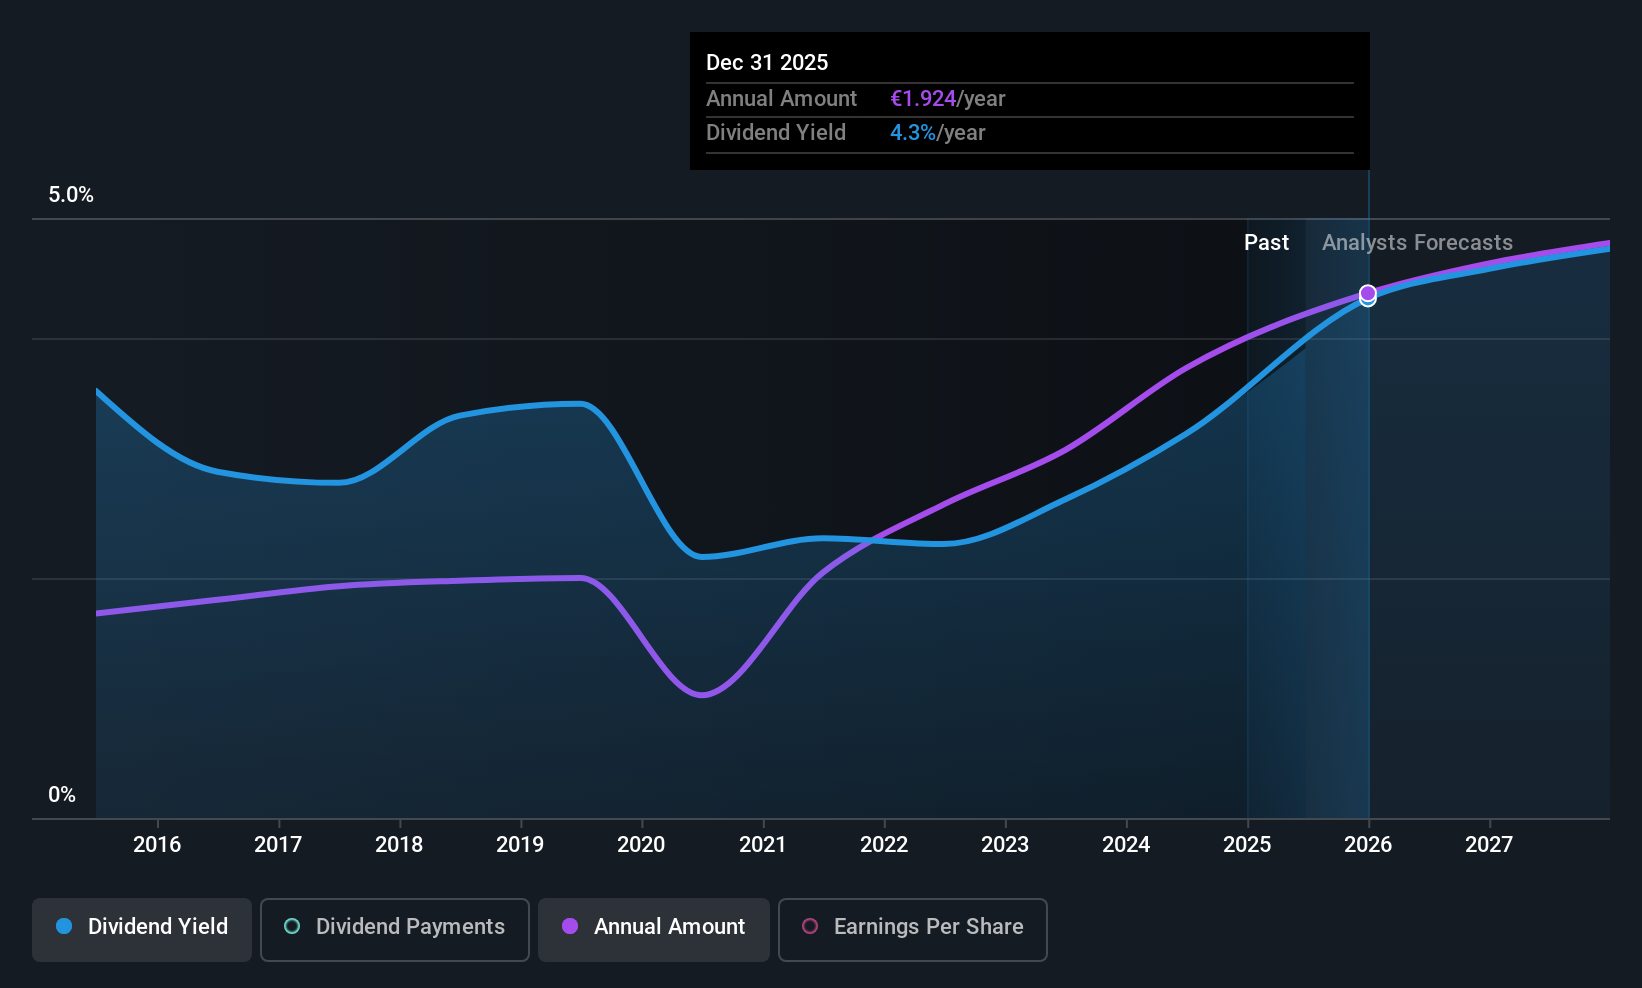The width and height of the screenshot is (1642, 988).
Task: Click the 2020 x-axis year label
Action: pos(641,844)
